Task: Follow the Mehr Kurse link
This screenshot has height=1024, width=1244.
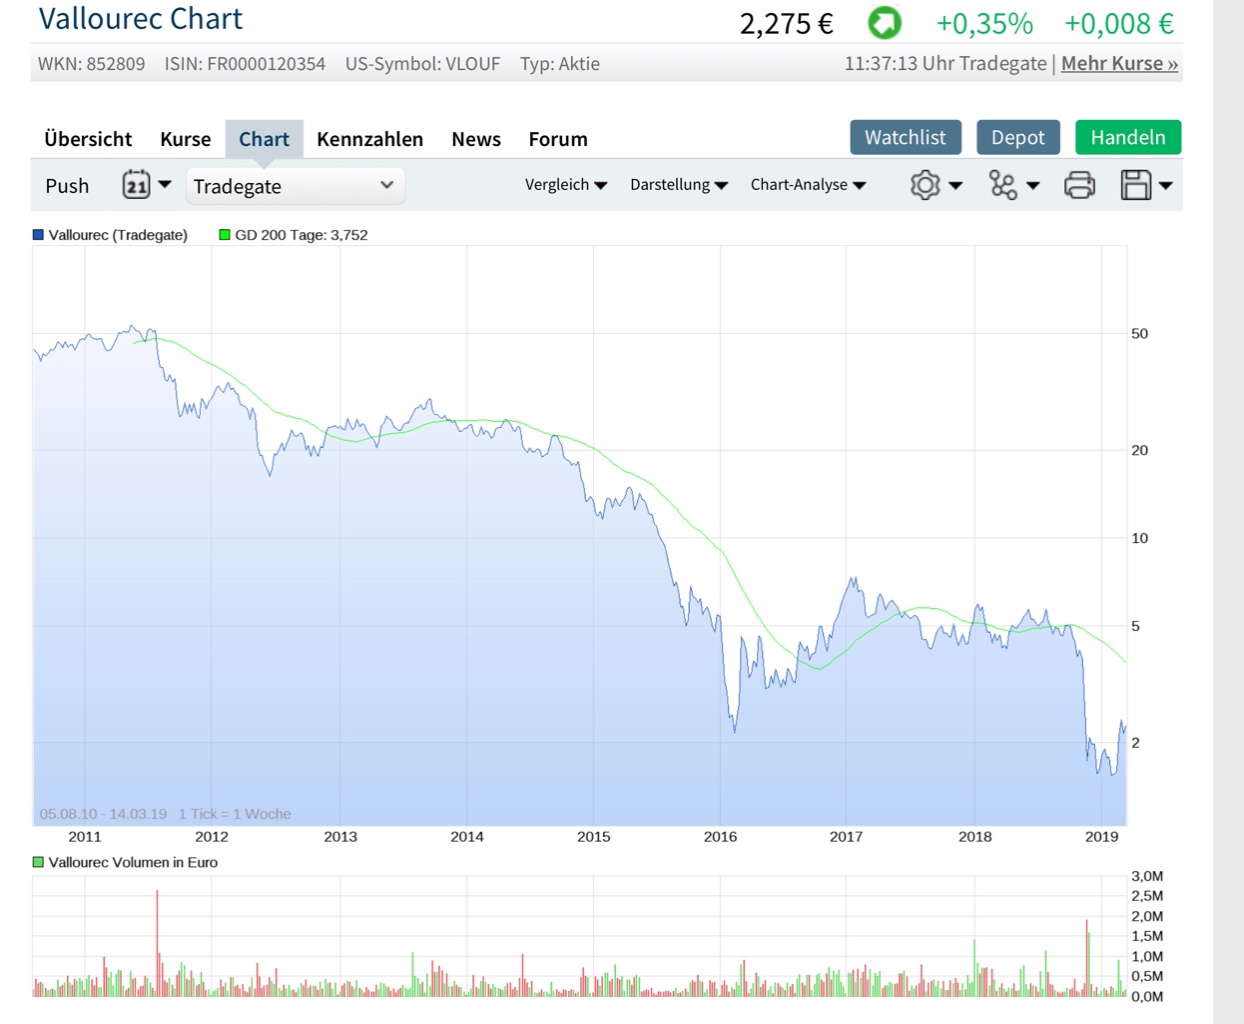Action: (1119, 64)
